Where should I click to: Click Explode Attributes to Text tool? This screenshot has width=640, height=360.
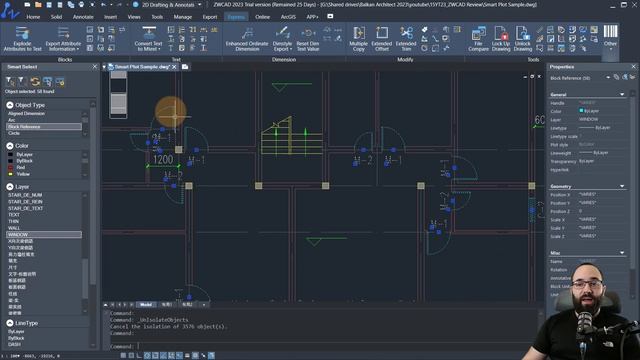pyautogui.click(x=22, y=39)
